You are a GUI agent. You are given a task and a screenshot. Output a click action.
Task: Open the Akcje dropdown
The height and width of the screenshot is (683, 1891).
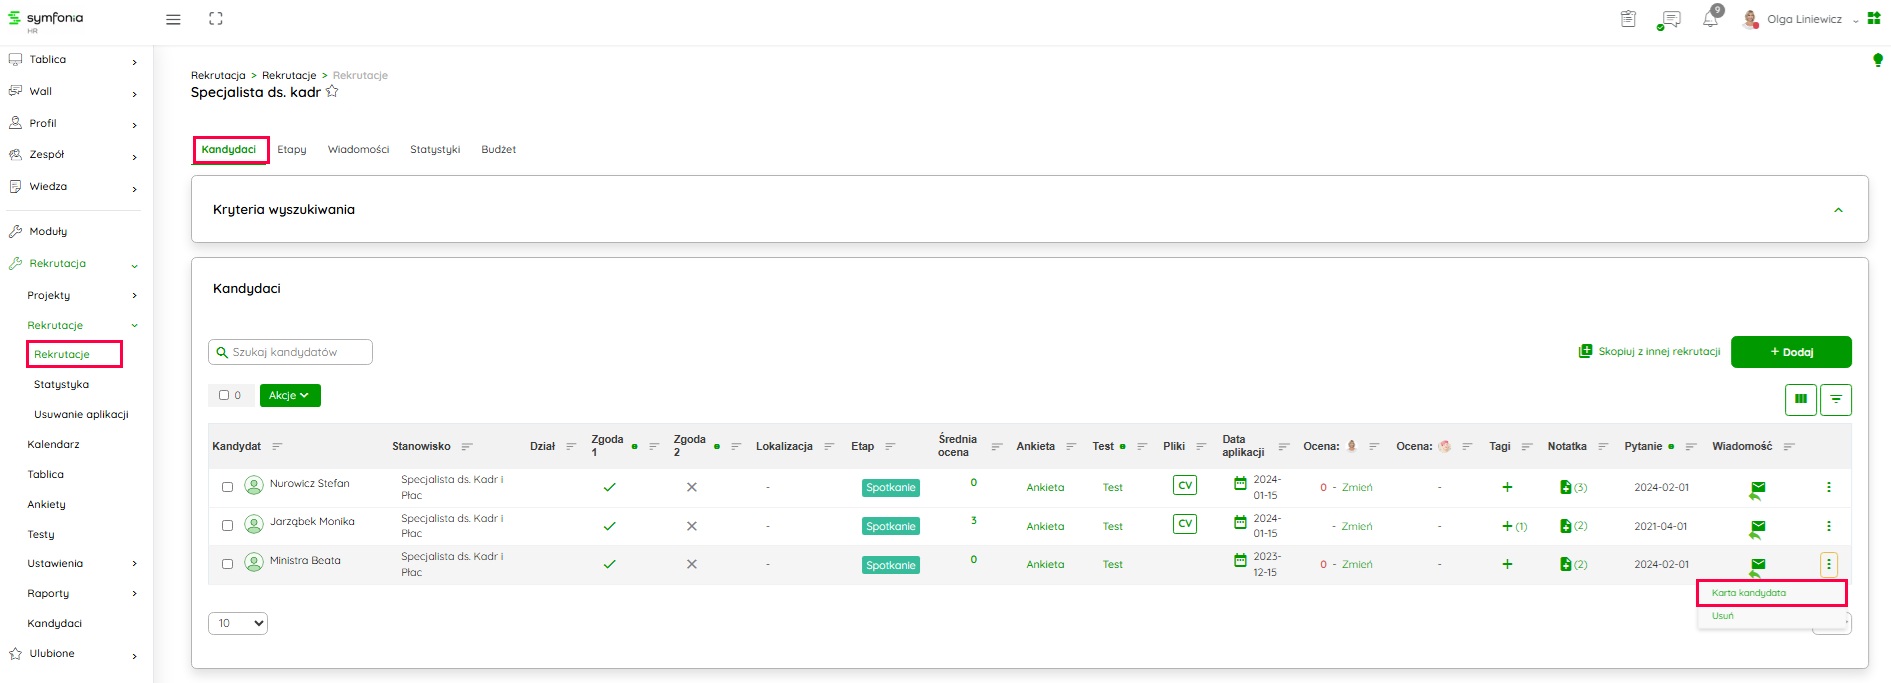click(290, 395)
